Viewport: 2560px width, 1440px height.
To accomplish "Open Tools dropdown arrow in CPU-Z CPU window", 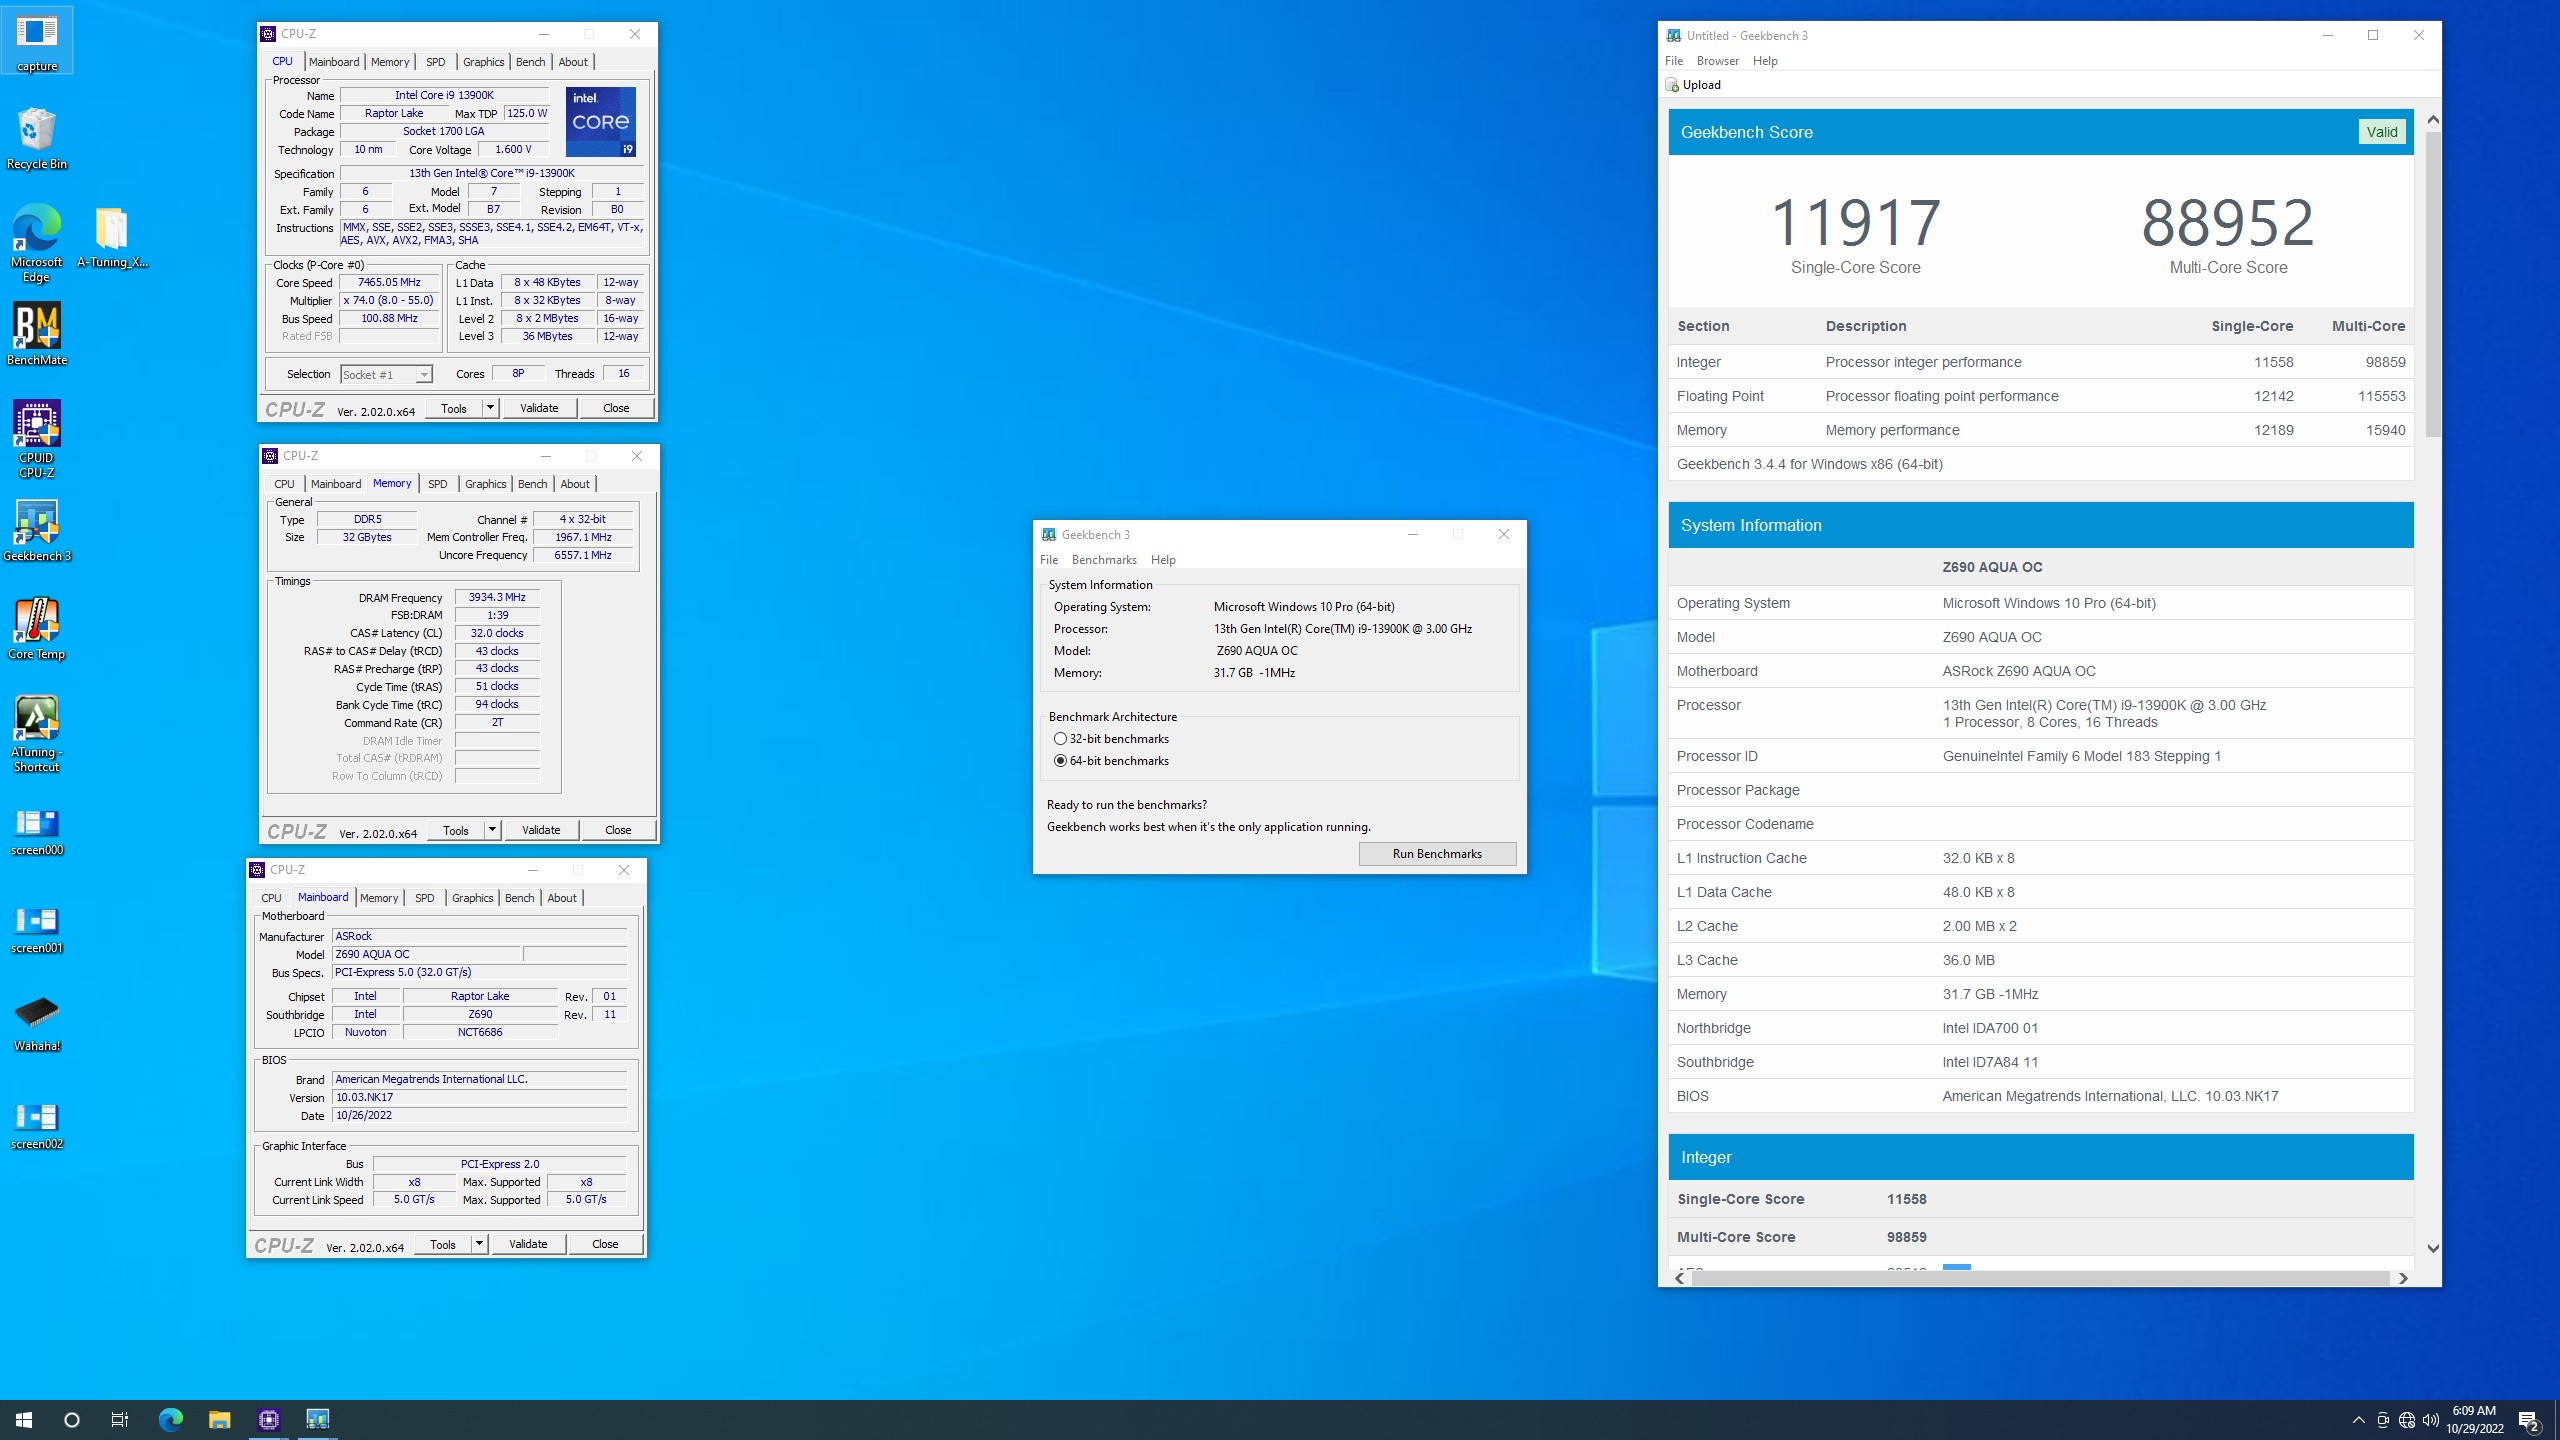I will [490, 408].
